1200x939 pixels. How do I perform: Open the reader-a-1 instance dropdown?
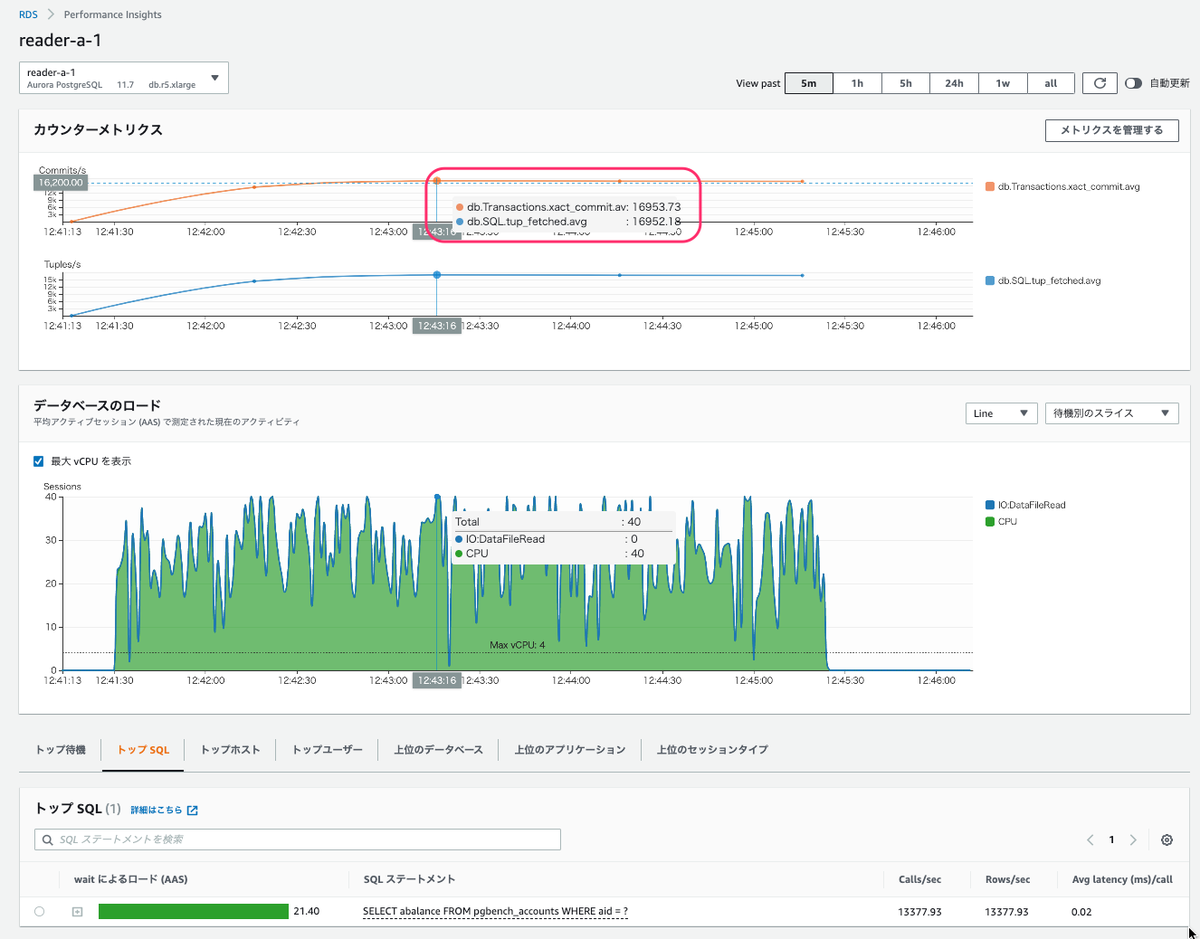tap(124, 78)
